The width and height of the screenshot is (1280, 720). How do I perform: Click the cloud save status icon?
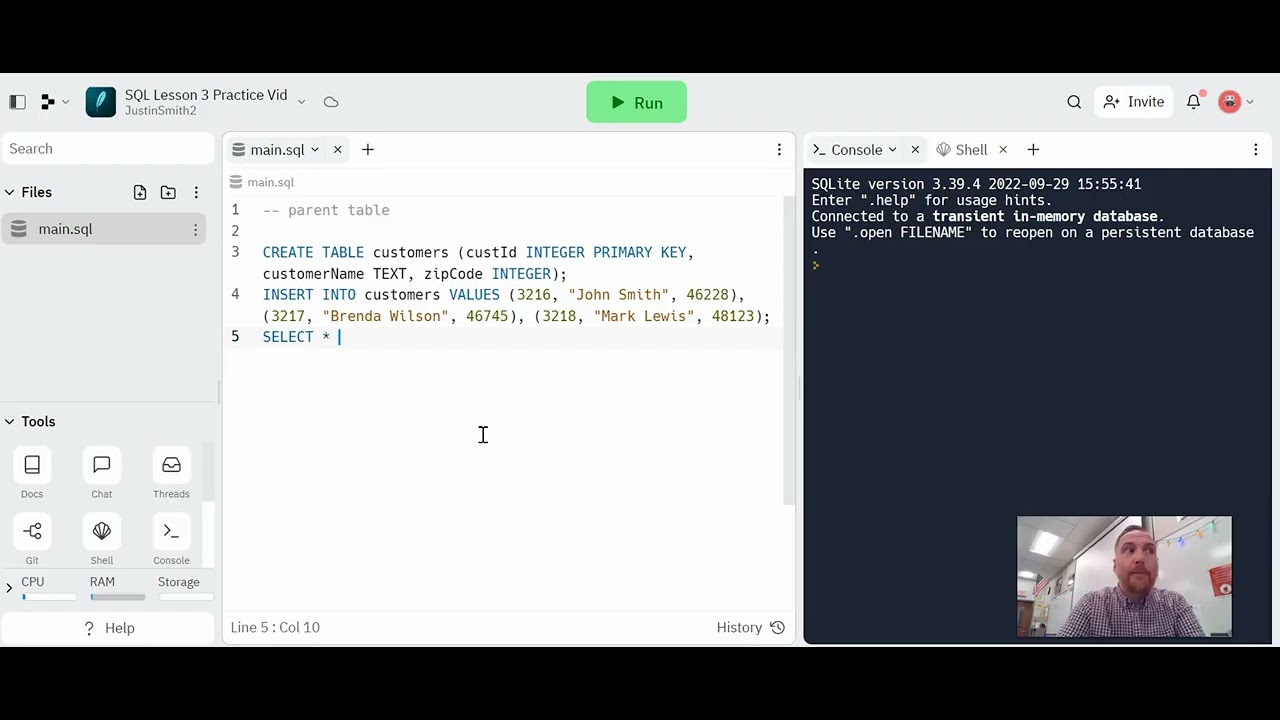tap(331, 102)
